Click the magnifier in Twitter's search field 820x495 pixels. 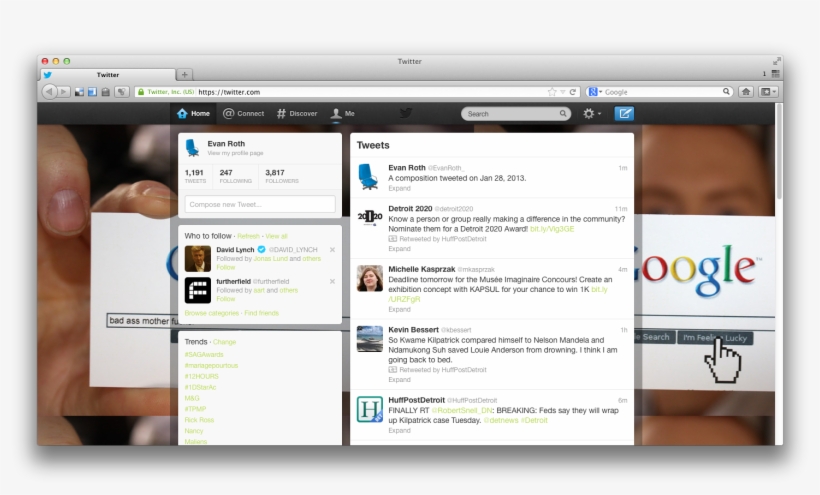(x=563, y=113)
